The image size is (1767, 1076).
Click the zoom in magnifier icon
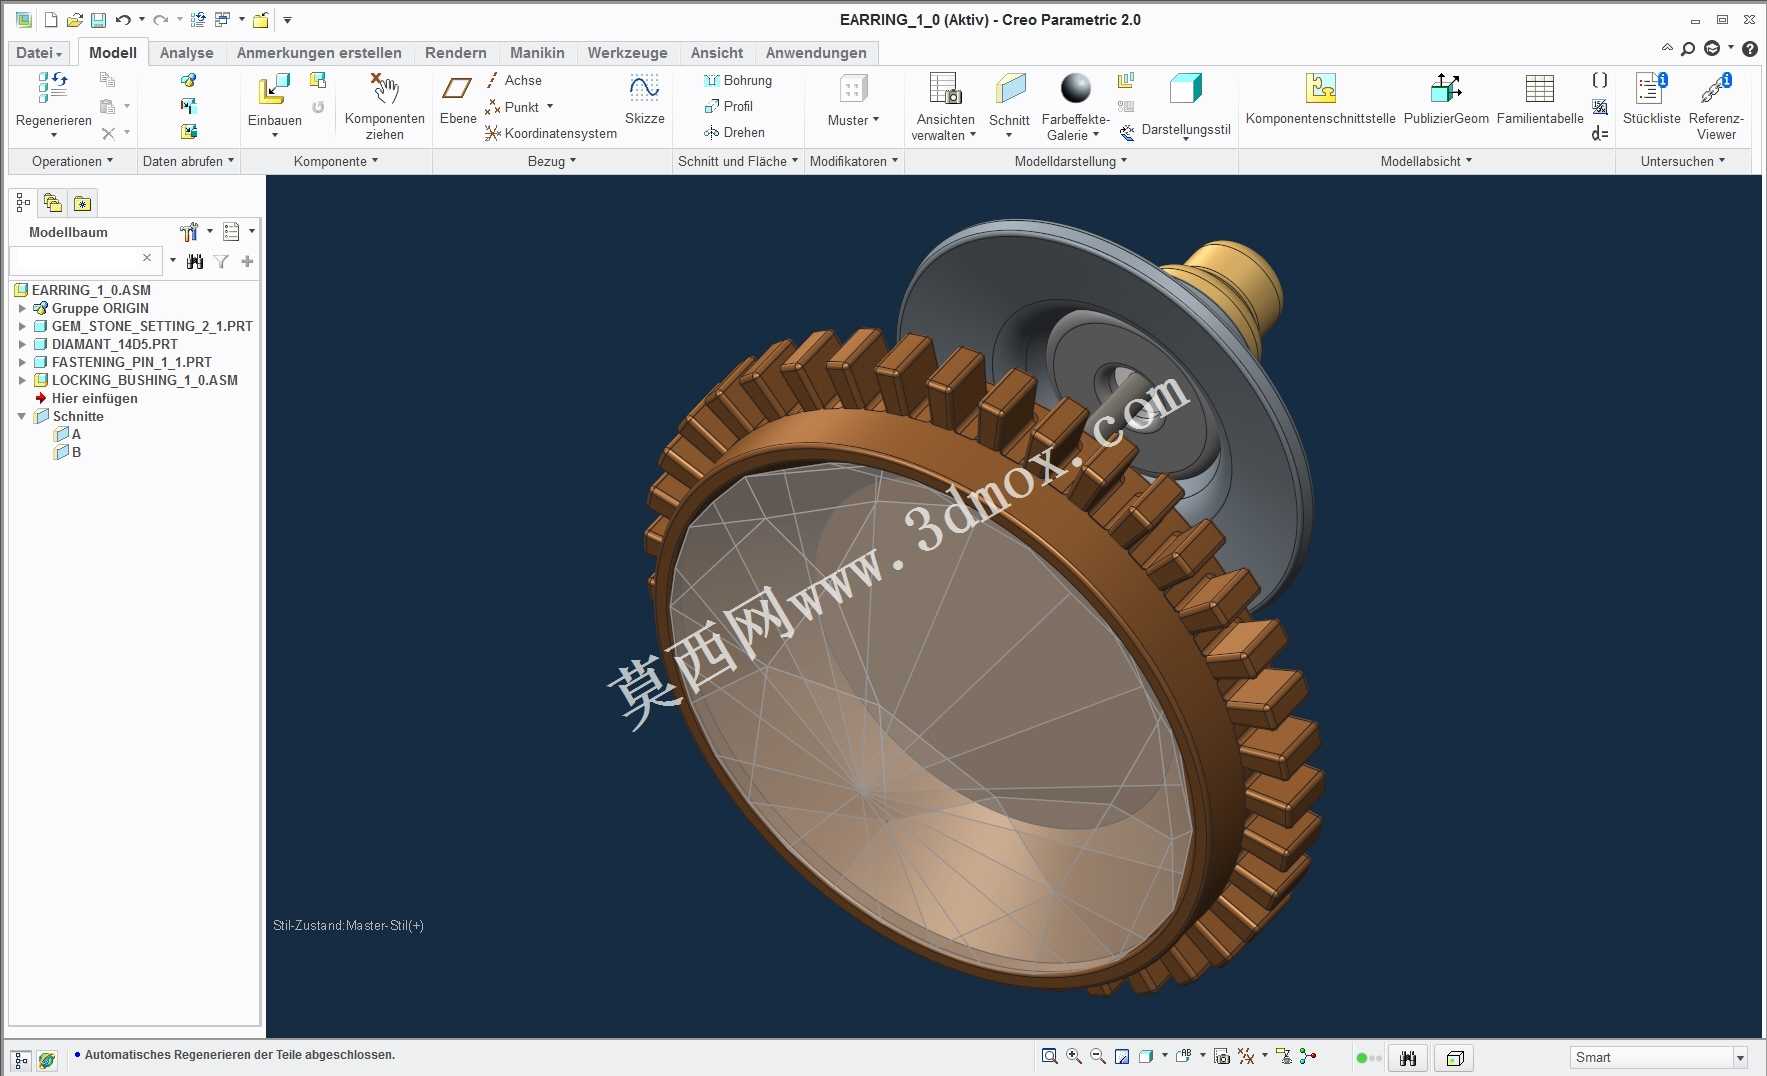pos(1074,1056)
